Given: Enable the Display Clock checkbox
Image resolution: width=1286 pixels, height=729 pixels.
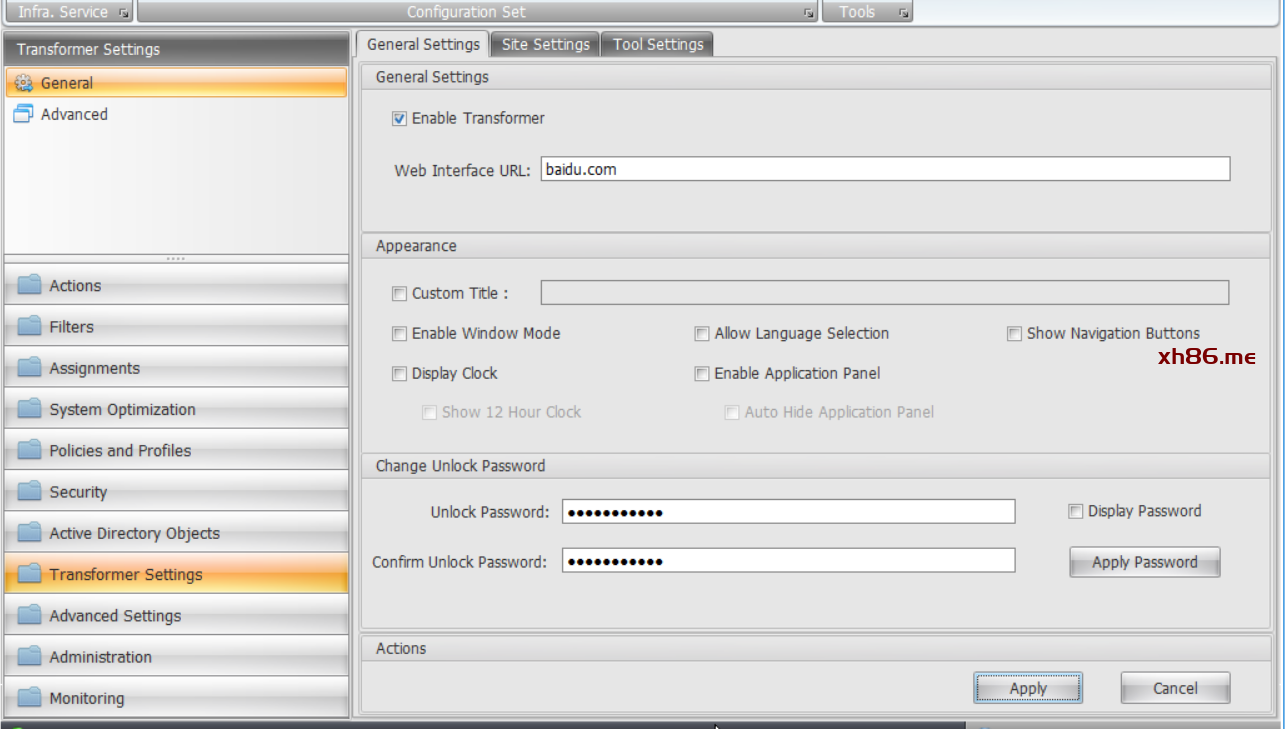Looking at the screenshot, I should [400, 374].
